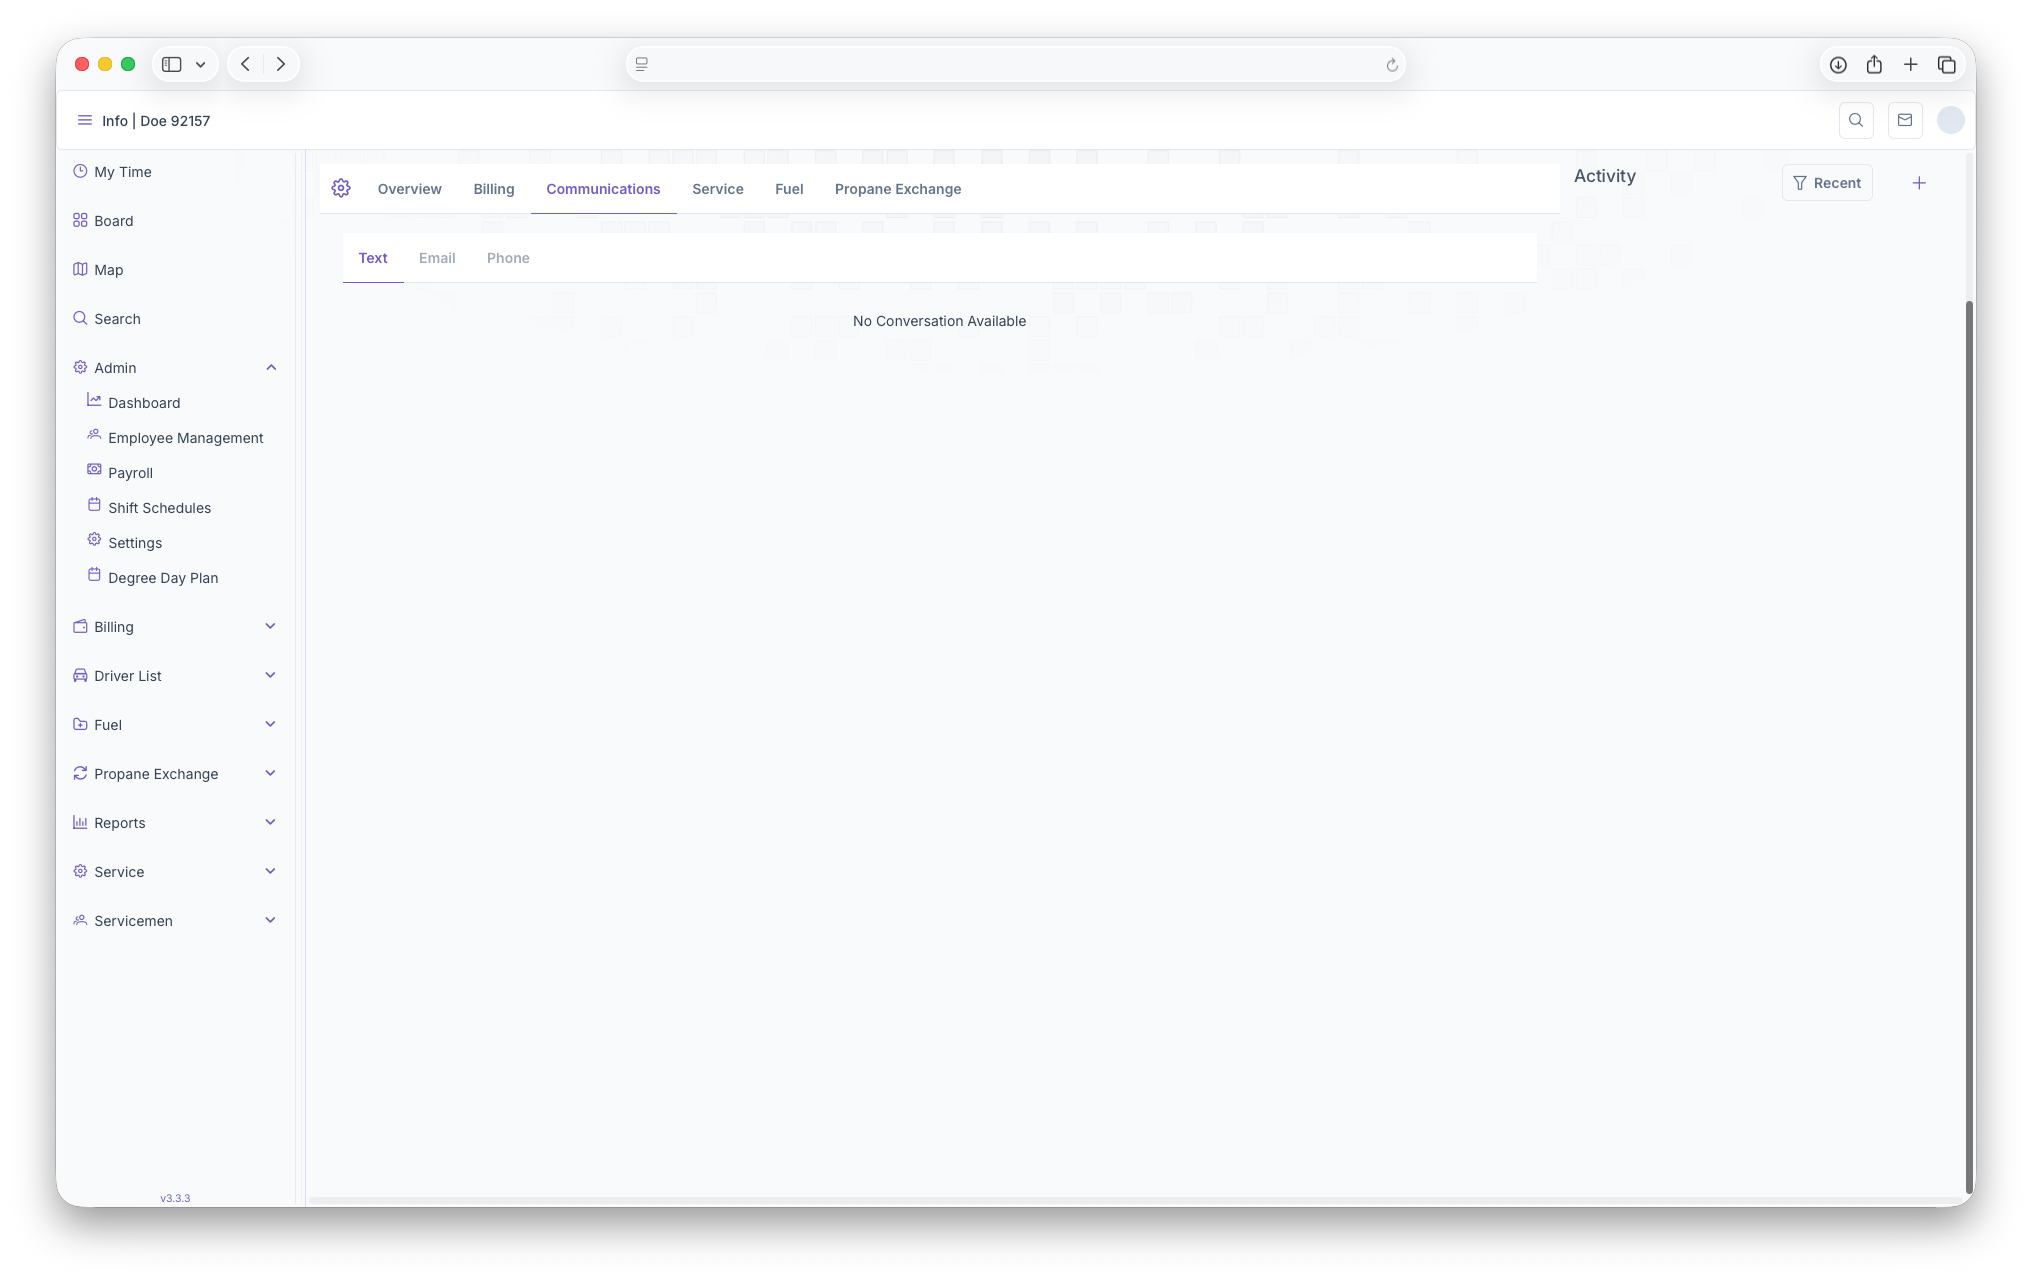2032x1281 pixels.
Task: Switch to the Fuel tab
Action: 789,189
